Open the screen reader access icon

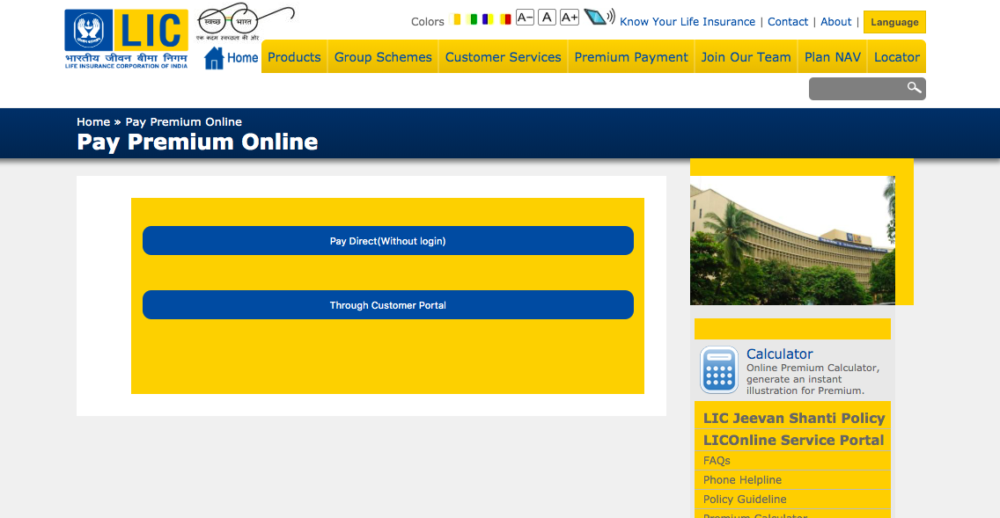pyautogui.click(x=599, y=17)
